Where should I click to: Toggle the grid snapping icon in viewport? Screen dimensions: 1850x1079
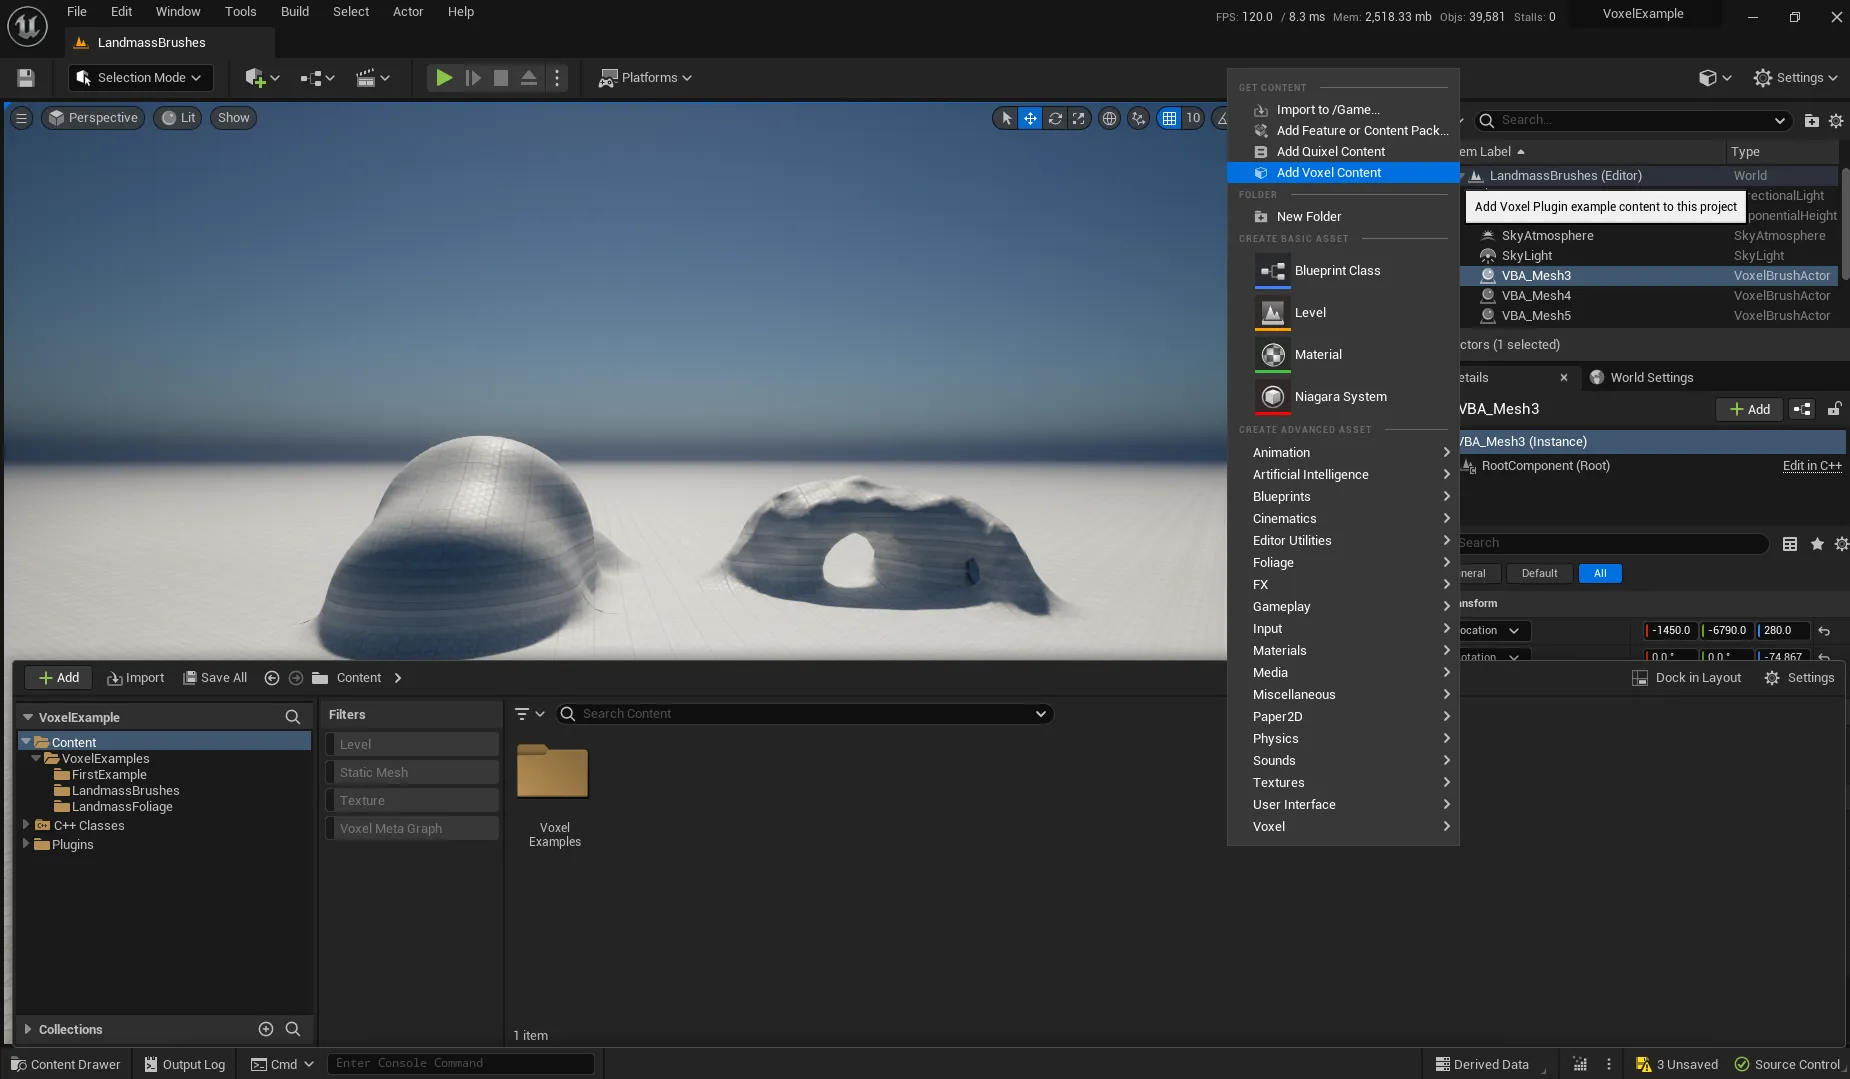(1169, 118)
